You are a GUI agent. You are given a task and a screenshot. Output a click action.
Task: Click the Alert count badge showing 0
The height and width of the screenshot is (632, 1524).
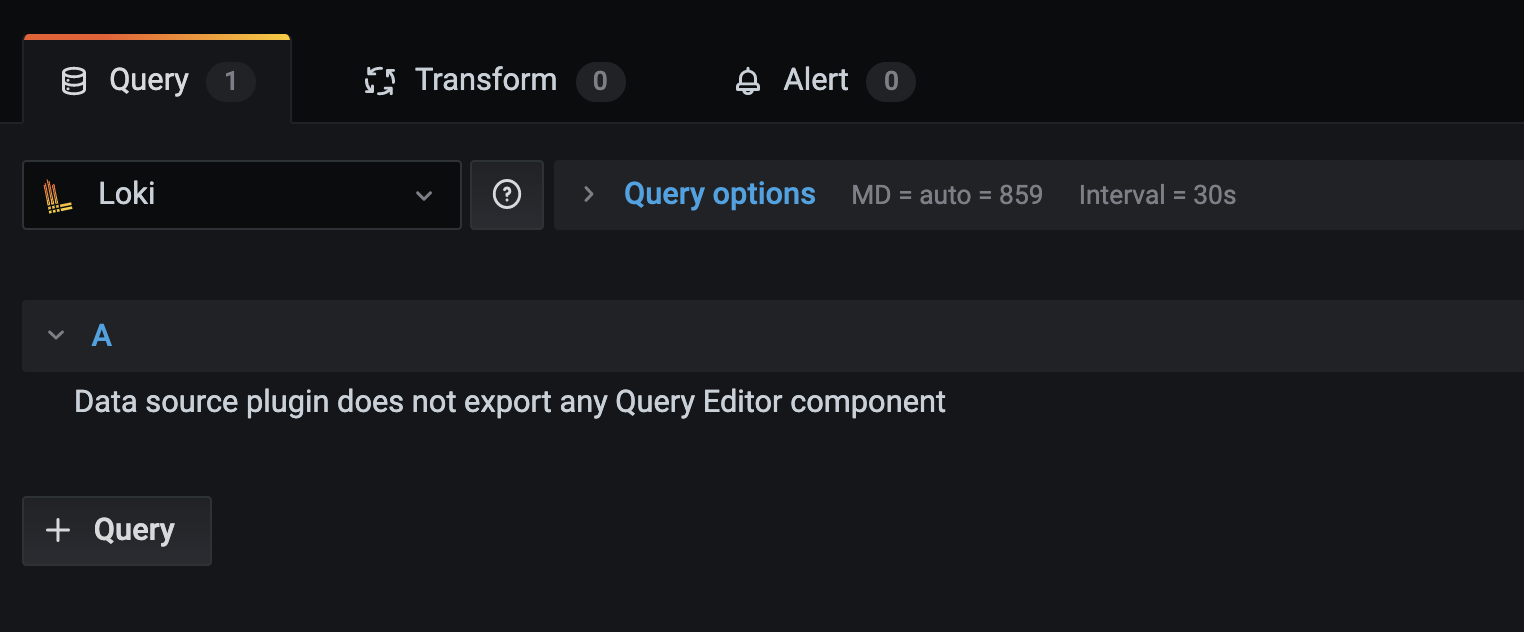click(x=891, y=82)
